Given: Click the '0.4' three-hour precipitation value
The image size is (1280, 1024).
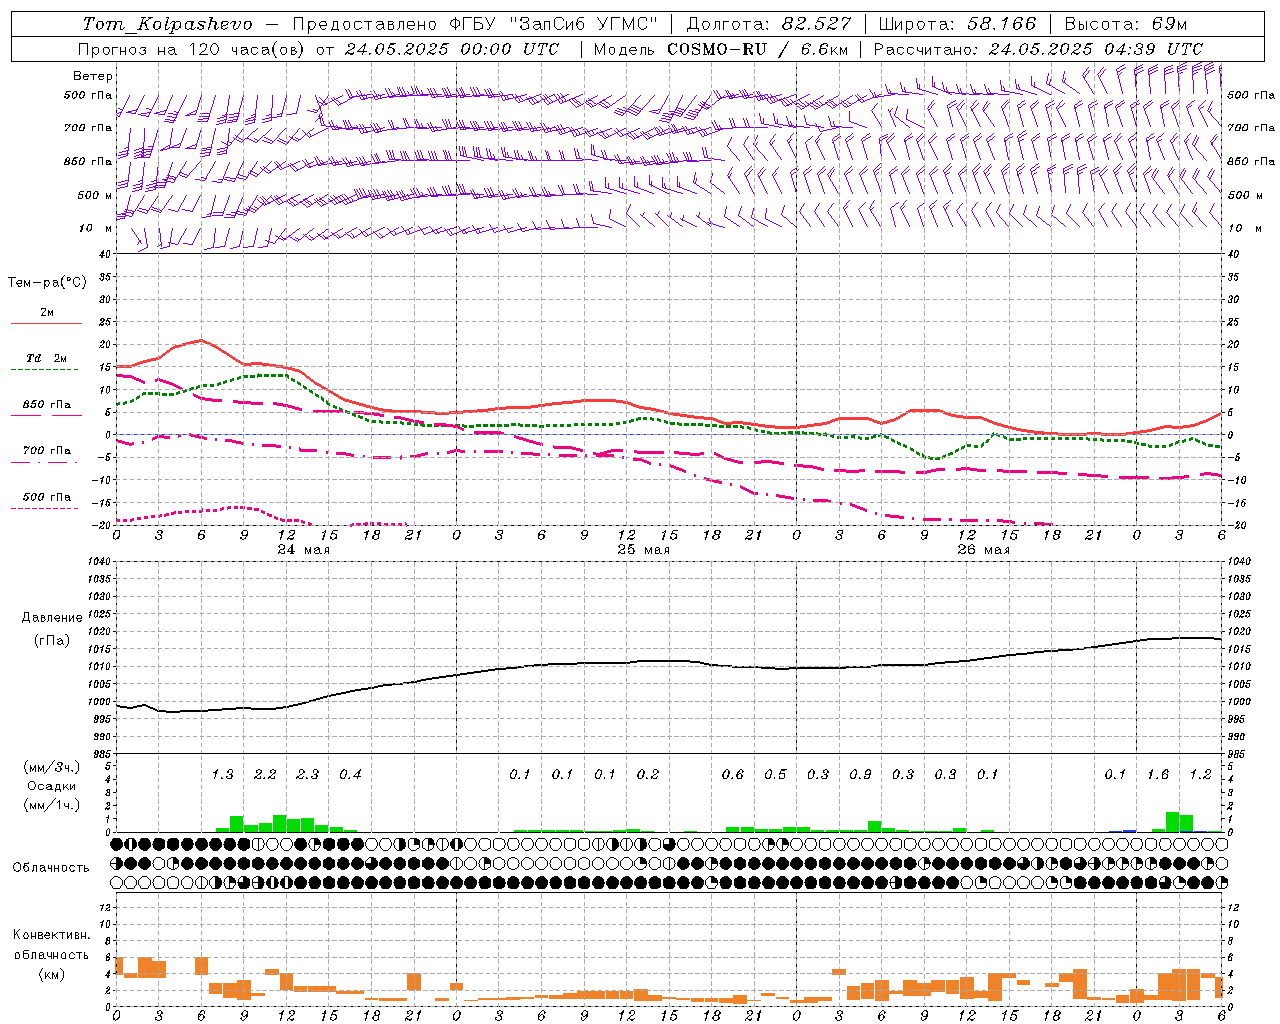Looking at the screenshot, I should coord(350,775).
